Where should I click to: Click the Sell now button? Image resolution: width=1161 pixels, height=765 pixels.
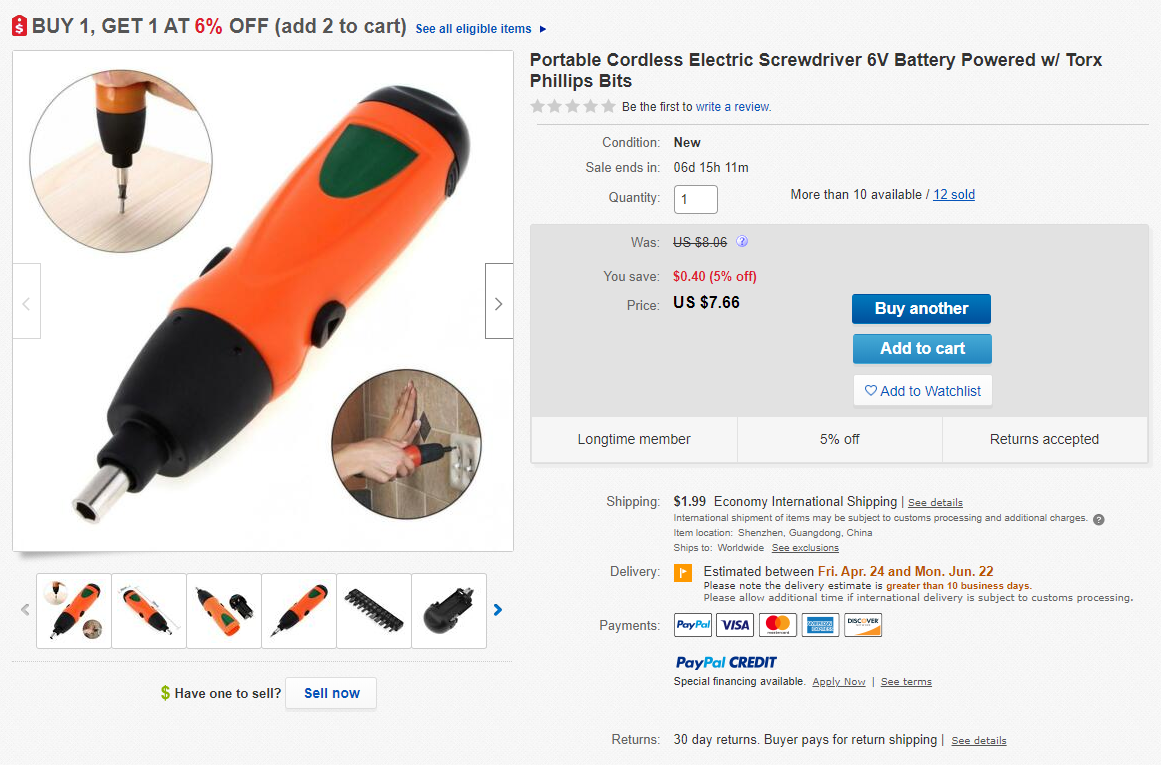[331, 693]
